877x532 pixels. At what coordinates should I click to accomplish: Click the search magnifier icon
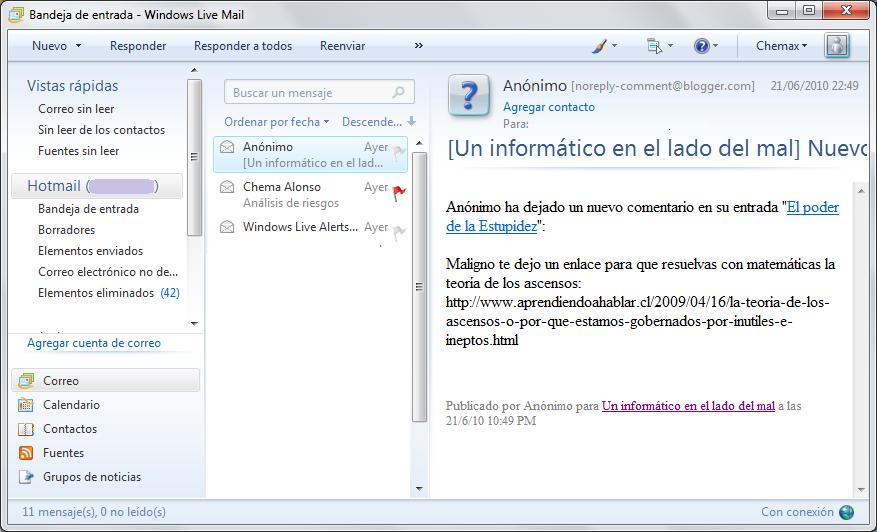398,92
